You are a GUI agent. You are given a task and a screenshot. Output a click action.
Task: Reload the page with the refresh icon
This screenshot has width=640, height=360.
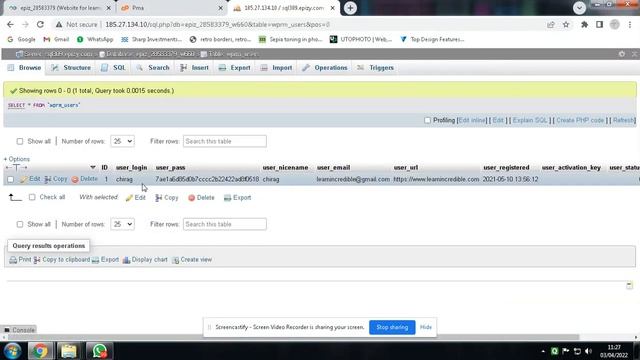click(x=40, y=24)
